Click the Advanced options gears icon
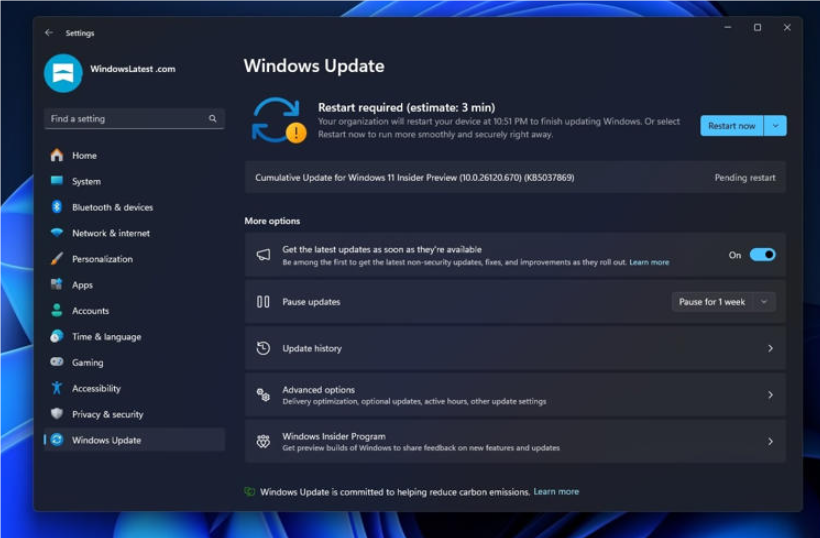The image size is (820, 538). (263, 395)
